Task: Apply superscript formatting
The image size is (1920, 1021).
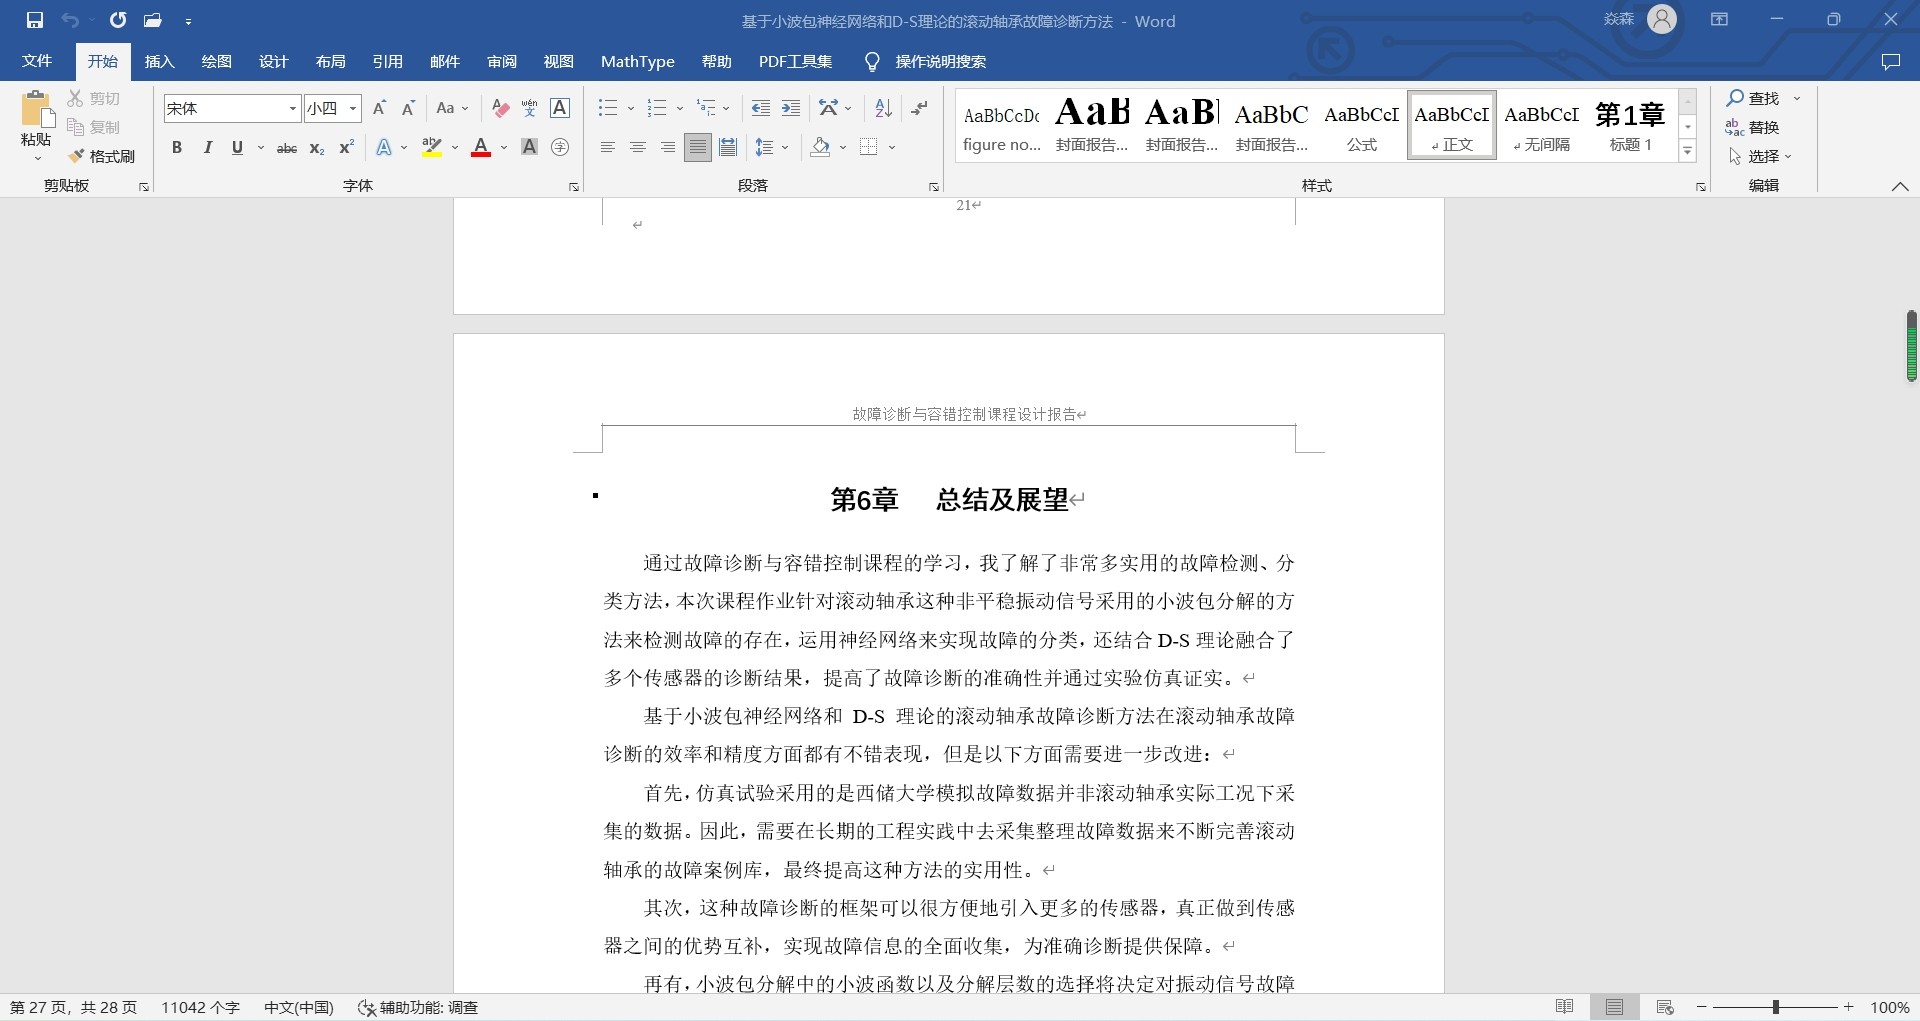Action: click(x=345, y=148)
